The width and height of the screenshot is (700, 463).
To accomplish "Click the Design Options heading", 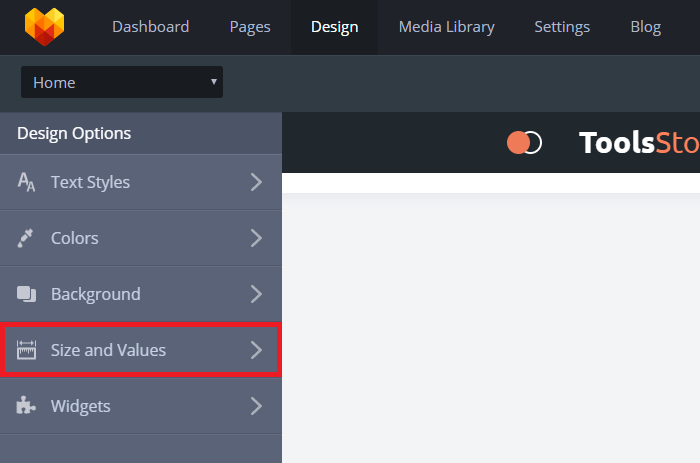I will tap(74, 133).
